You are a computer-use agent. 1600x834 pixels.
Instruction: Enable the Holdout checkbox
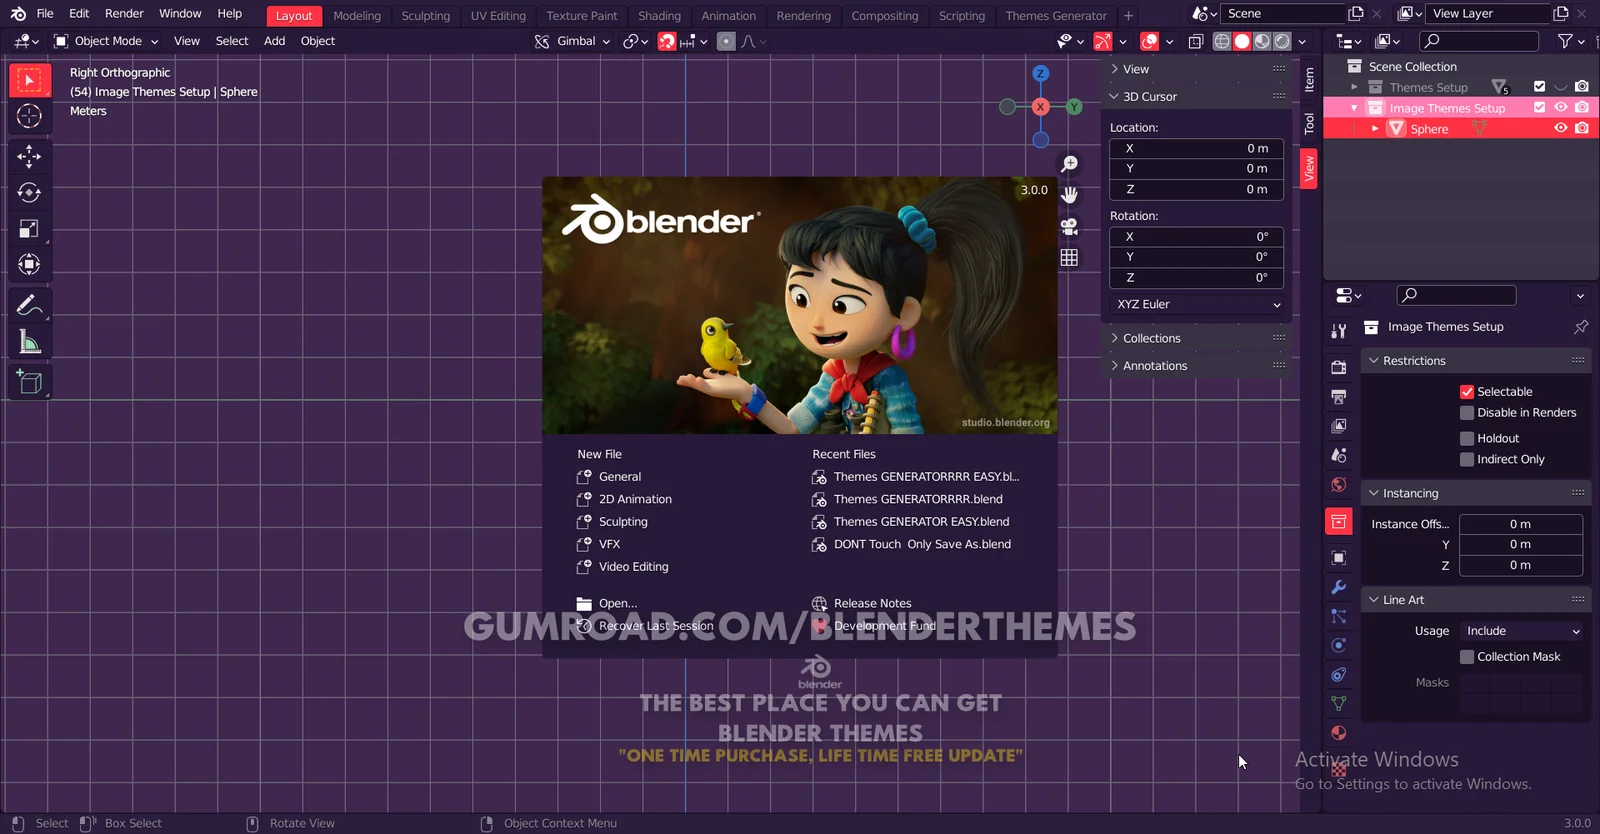(x=1467, y=438)
